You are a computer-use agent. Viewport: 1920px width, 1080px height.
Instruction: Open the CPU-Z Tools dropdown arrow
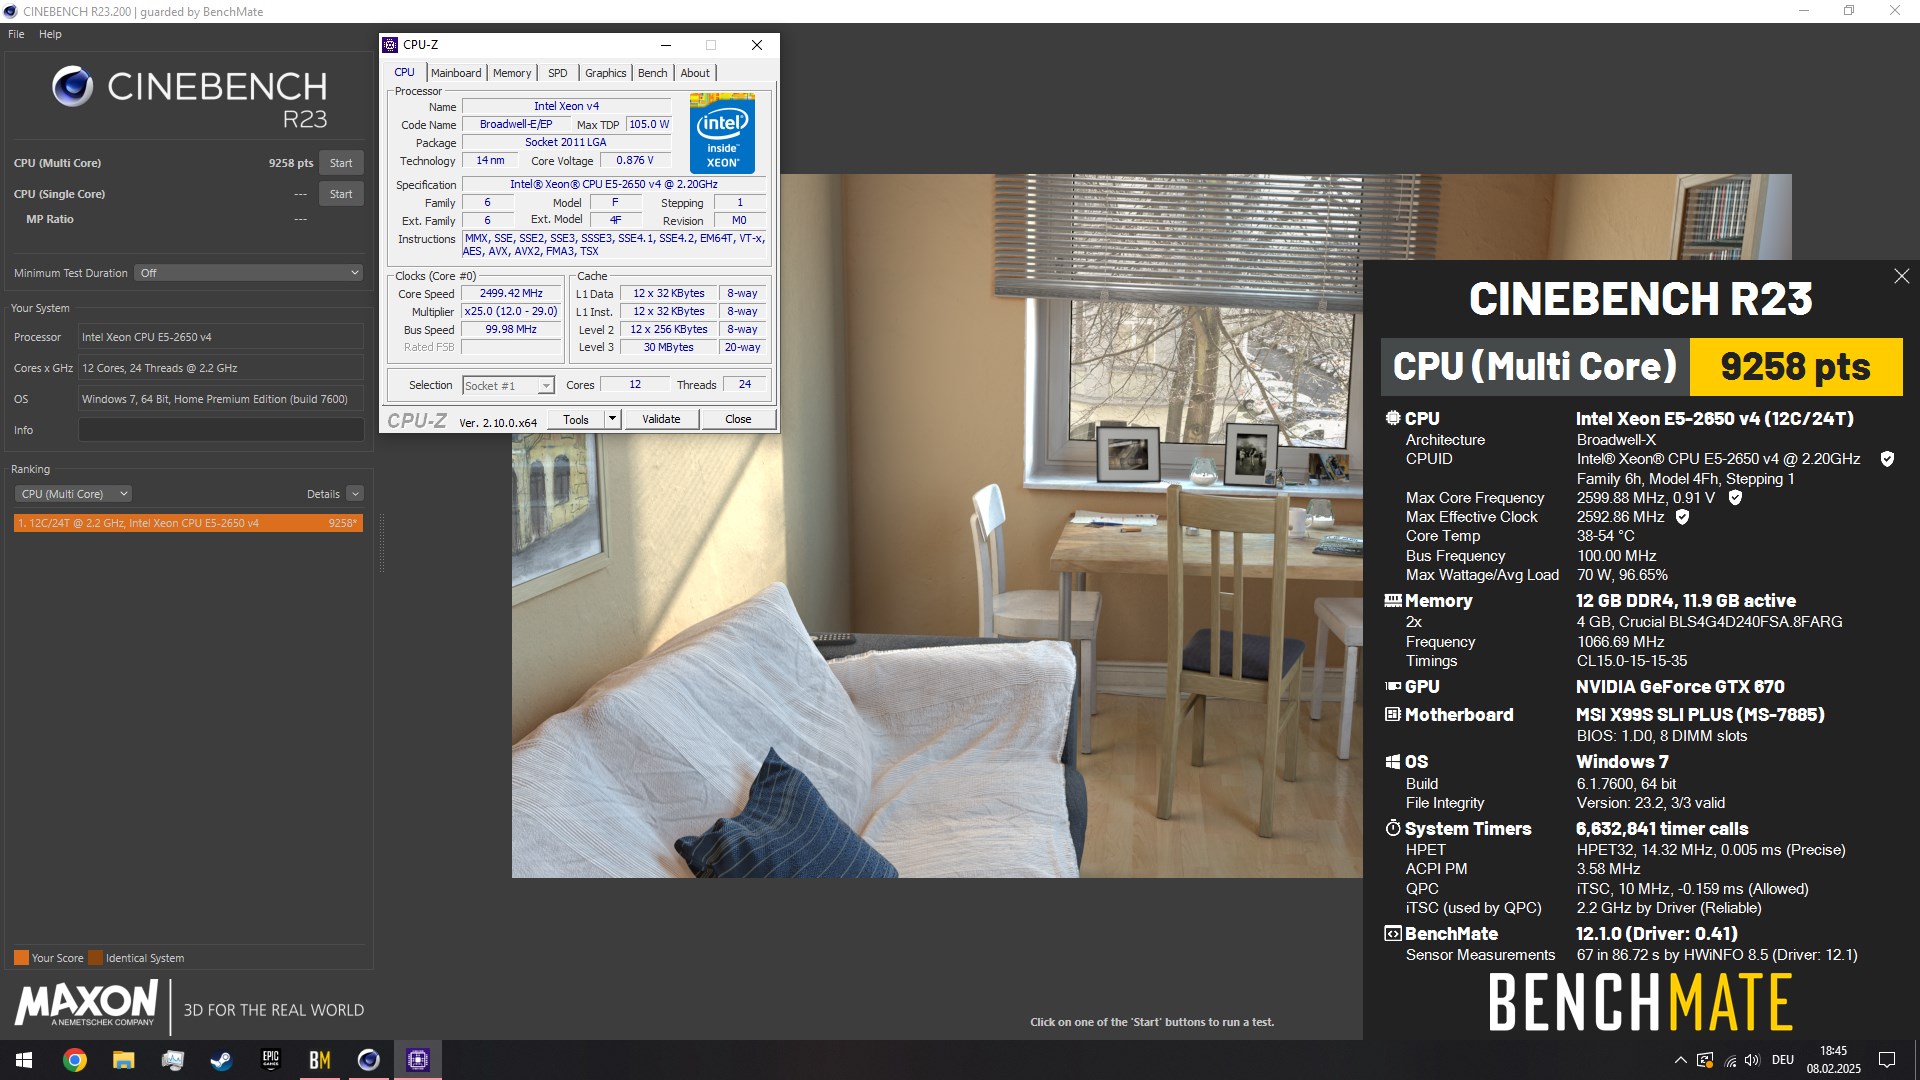(613, 419)
